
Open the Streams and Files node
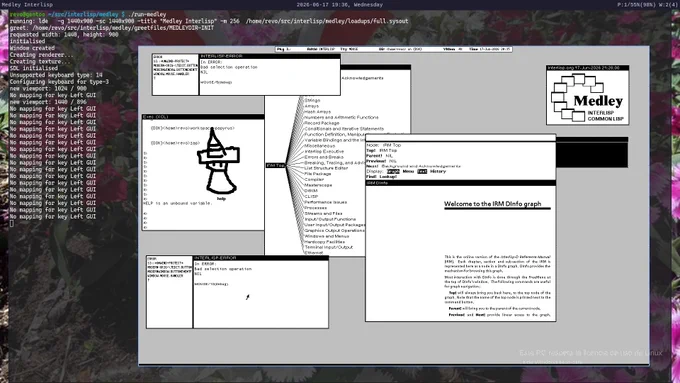tap(324, 213)
